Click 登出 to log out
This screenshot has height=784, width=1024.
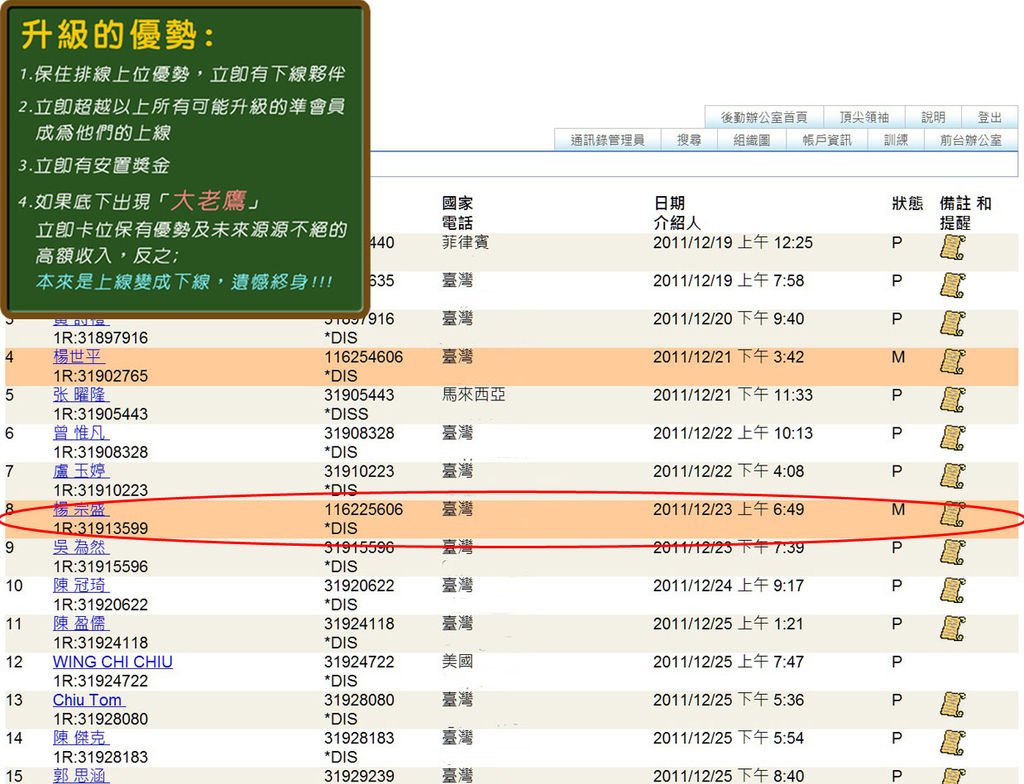tap(989, 117)
